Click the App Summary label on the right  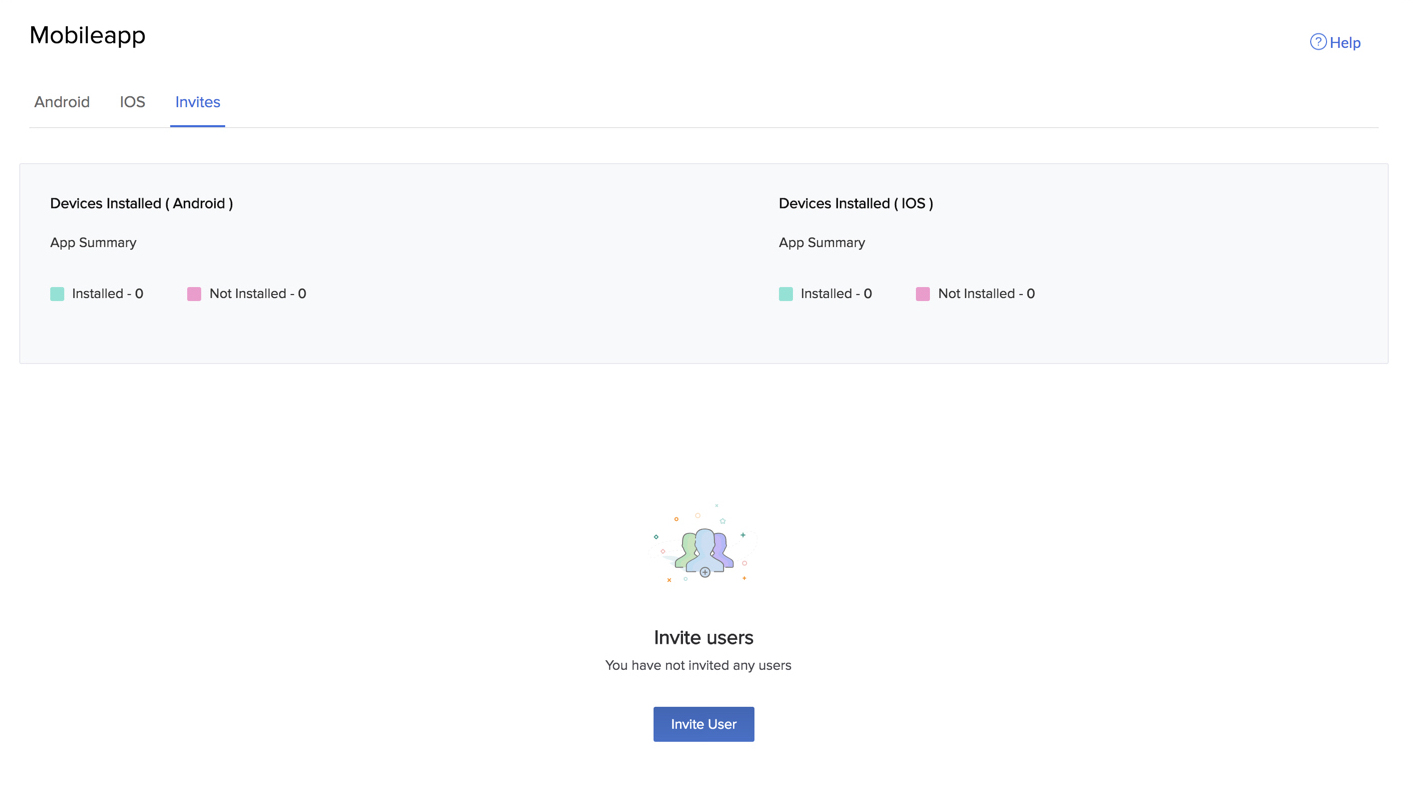(x=822, y=242)
